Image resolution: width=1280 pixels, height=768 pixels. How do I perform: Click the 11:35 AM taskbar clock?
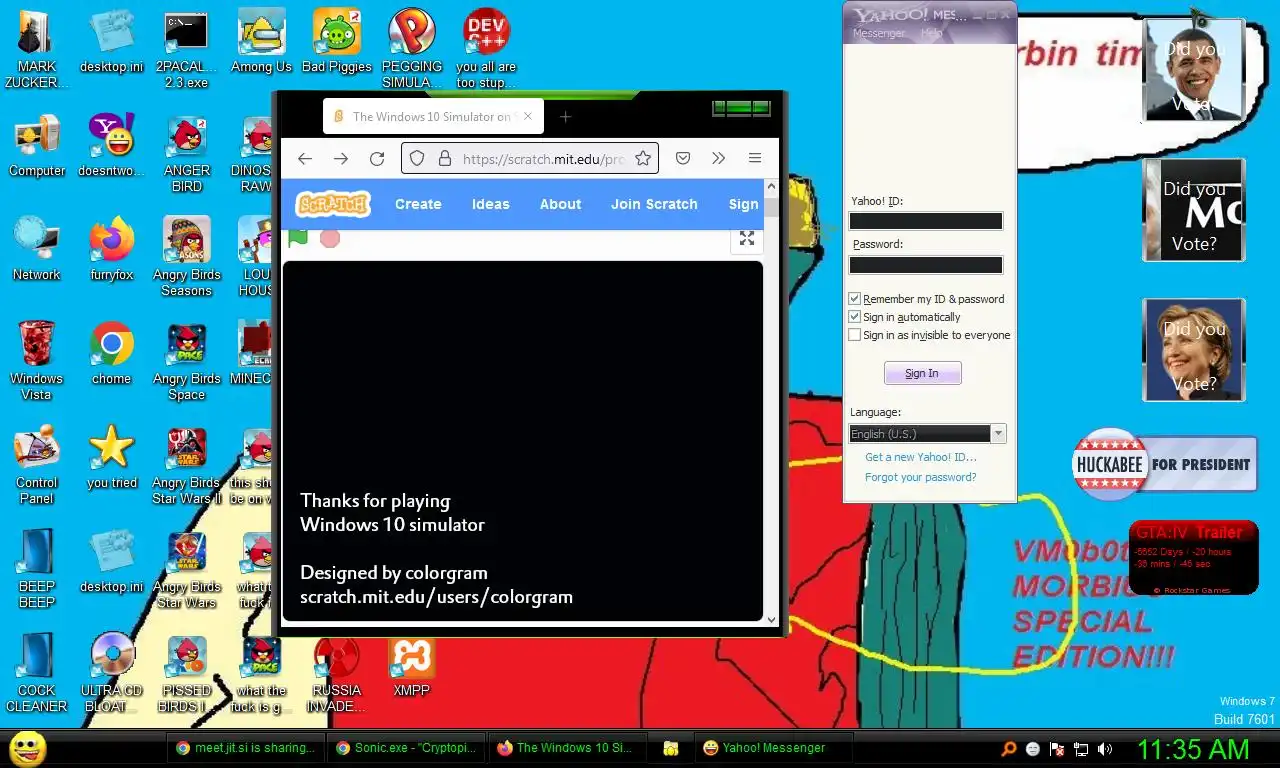click(1193, 749)
